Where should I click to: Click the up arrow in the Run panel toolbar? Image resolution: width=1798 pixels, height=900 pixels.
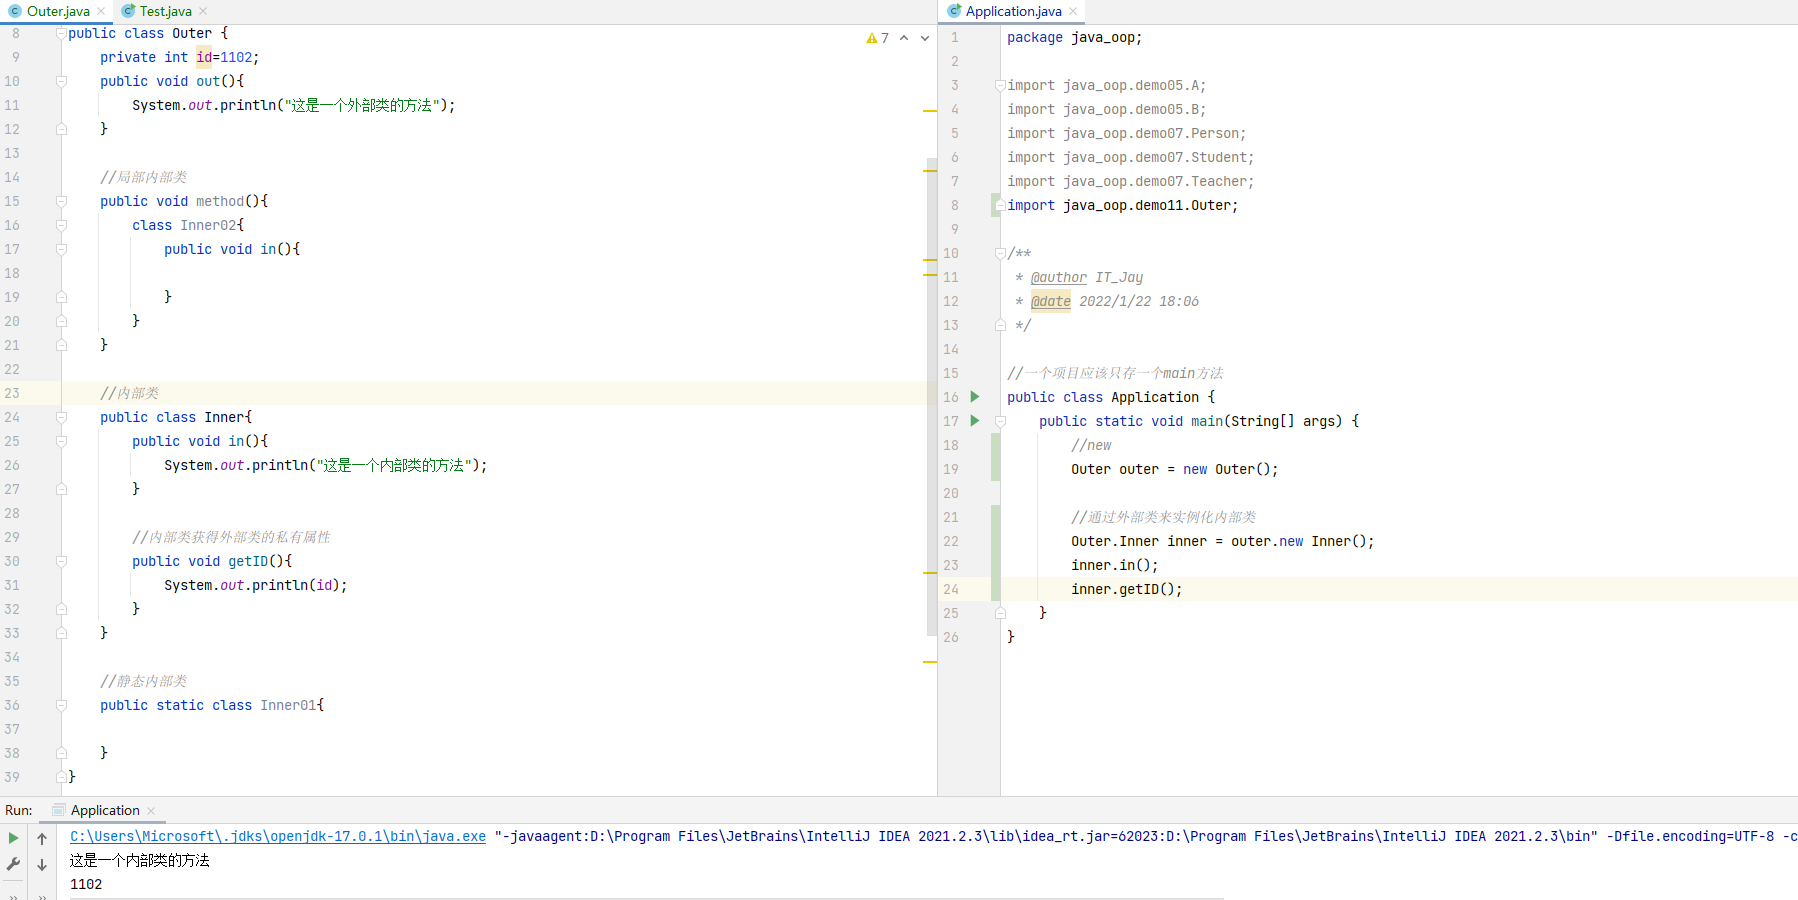(42, 838)
